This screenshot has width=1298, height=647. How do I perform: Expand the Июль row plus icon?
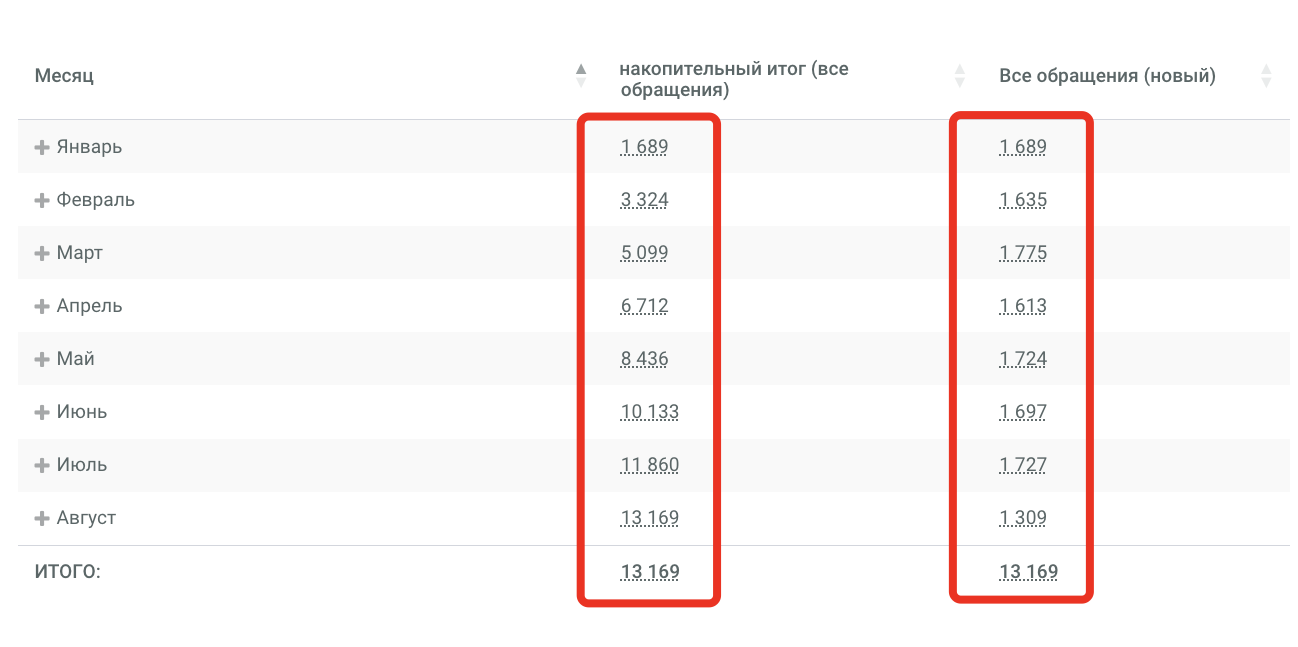click(42, 465)
